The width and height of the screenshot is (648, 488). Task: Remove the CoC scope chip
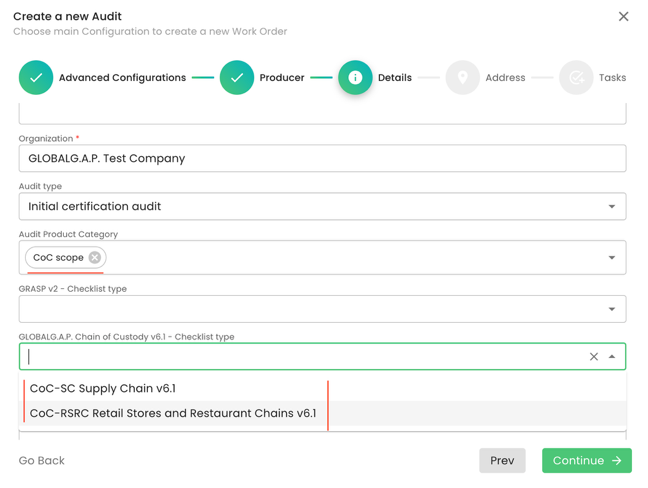pyautogui.click(x=95, y=258)
